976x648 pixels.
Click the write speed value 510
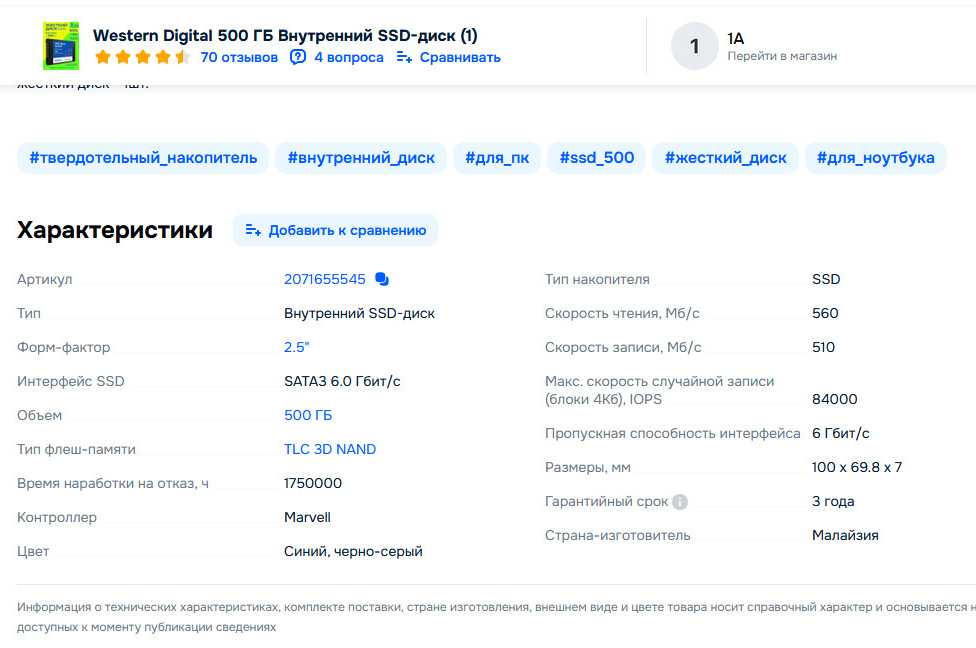[x=824, y=347]
